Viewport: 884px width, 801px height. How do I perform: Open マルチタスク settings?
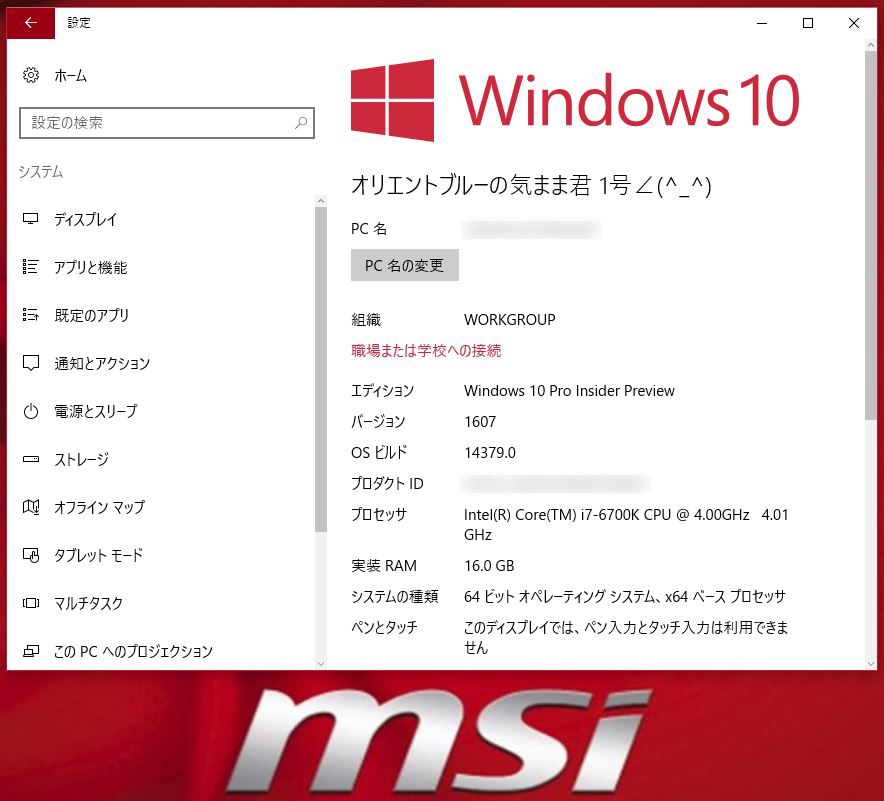pos(88,604)
